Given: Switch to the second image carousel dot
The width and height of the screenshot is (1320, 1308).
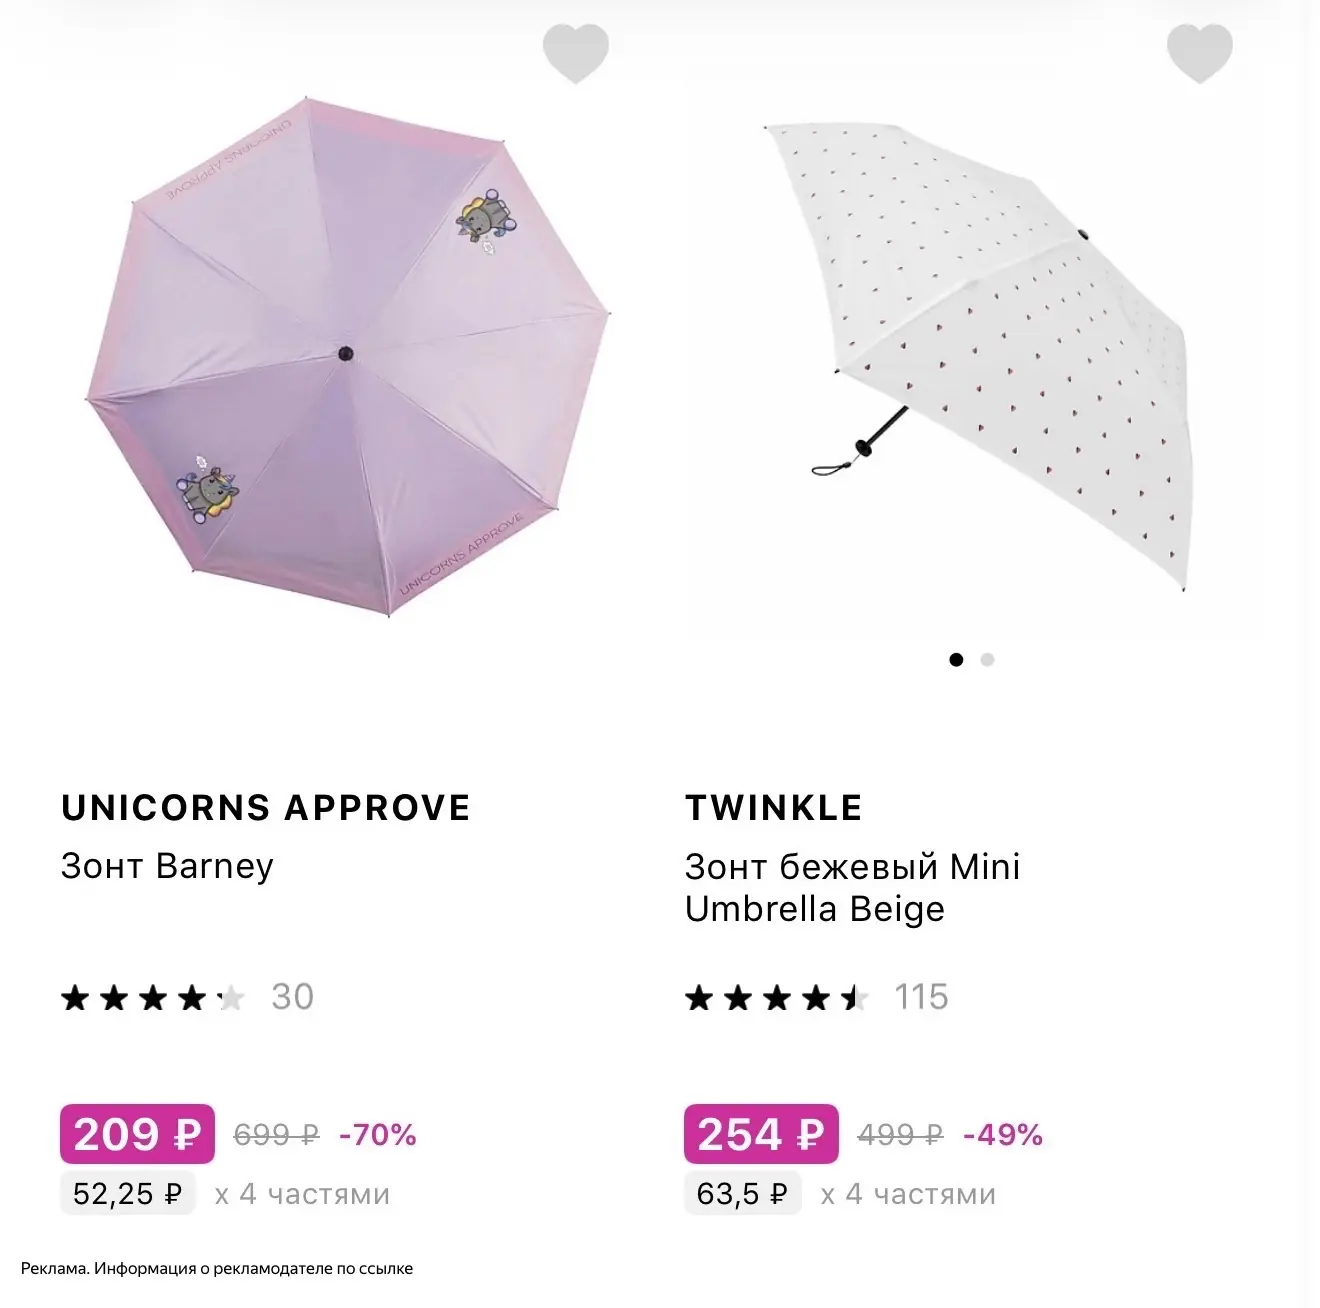Looking at the screenshot, I should [x=987, y=659].
